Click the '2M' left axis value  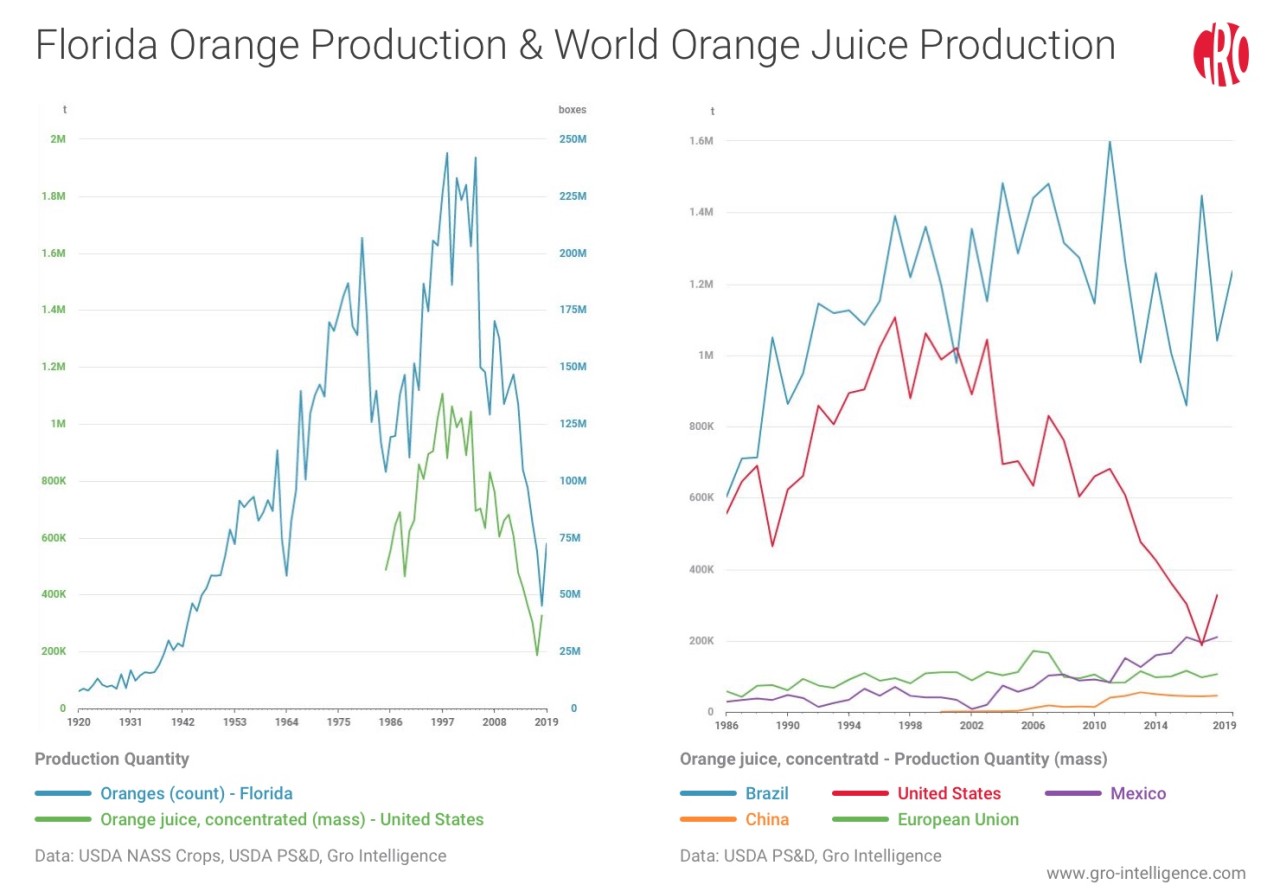point(57,139)
